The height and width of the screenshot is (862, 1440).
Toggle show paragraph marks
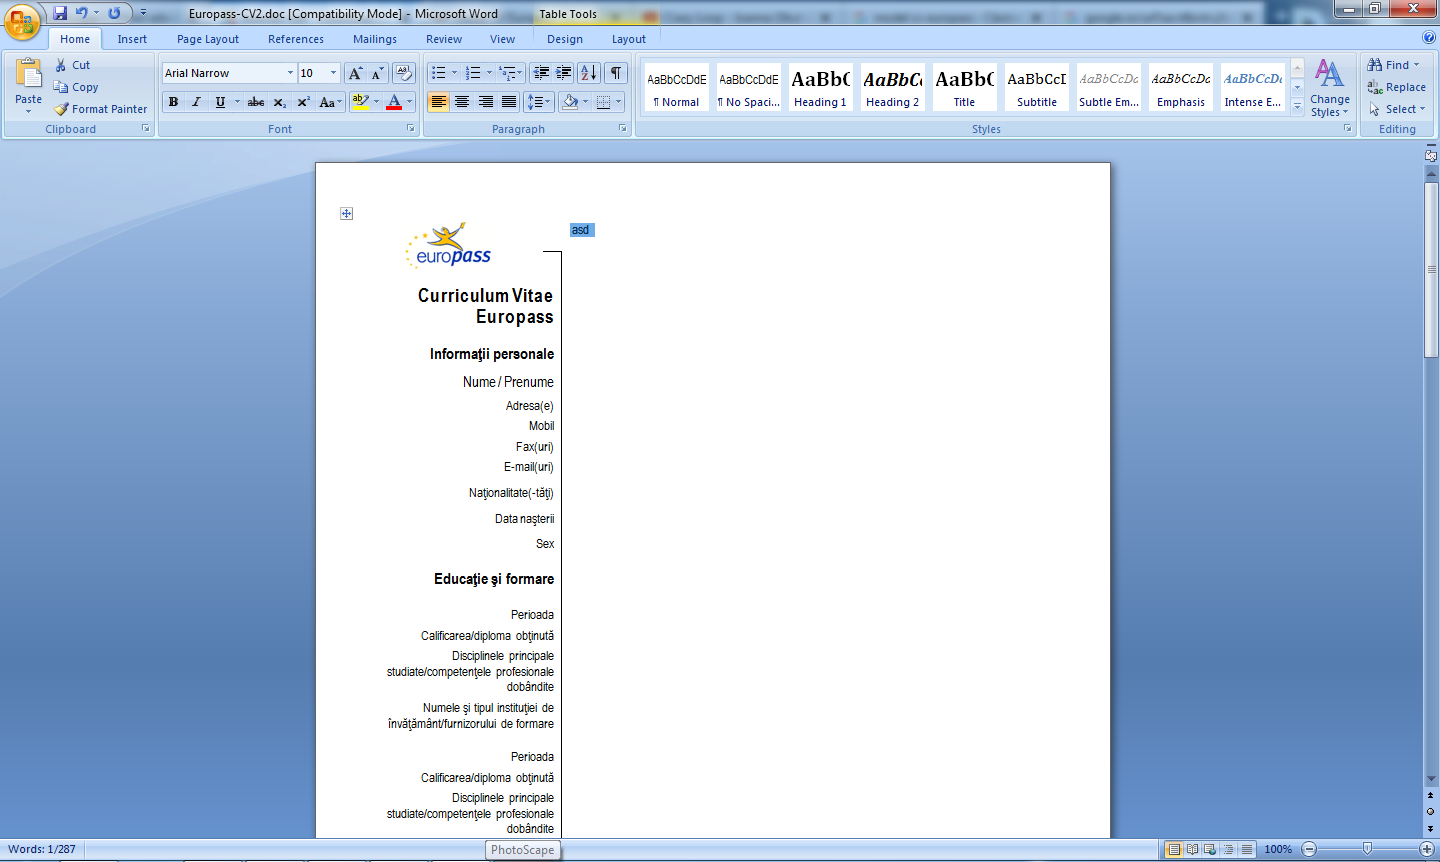[616, 73]
